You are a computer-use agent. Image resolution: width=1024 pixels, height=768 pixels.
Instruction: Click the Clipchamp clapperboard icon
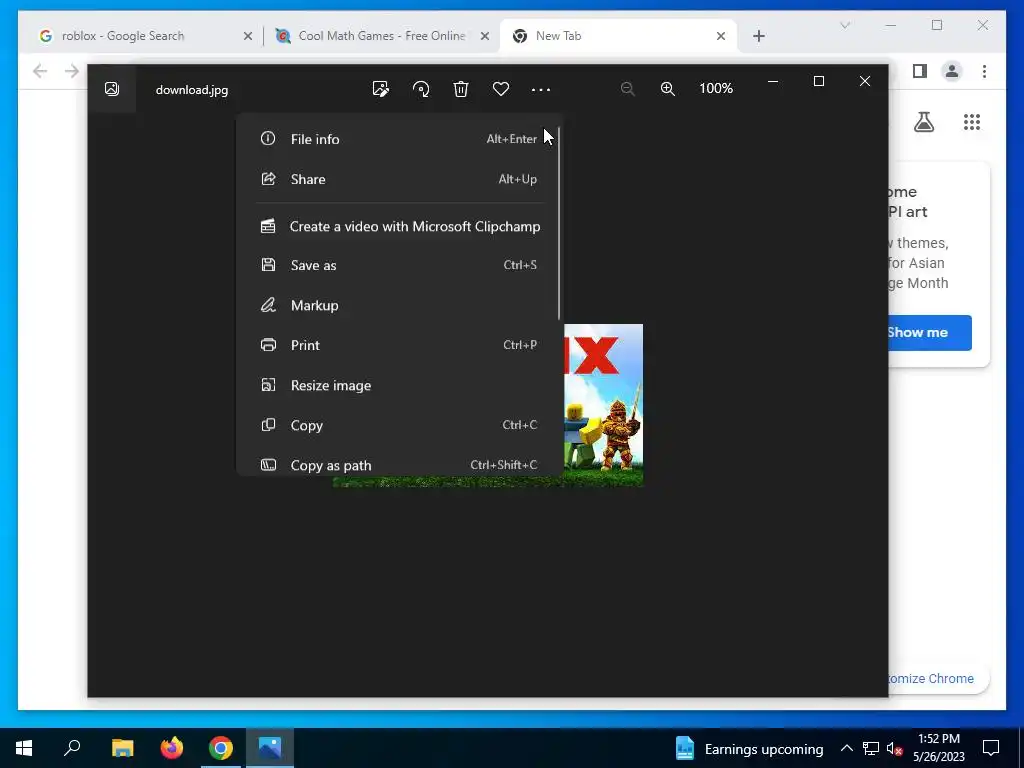[x=268, y=226]
